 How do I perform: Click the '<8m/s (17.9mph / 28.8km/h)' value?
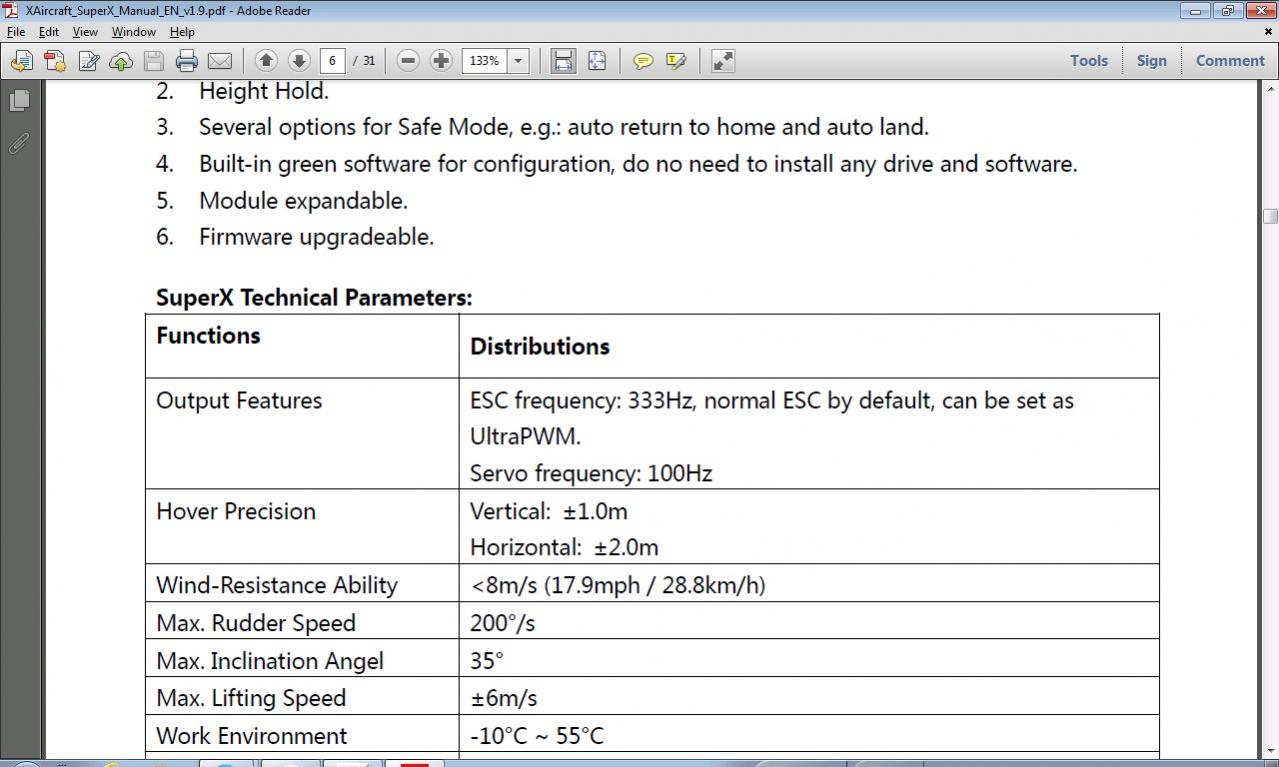(x=618, y=585)
